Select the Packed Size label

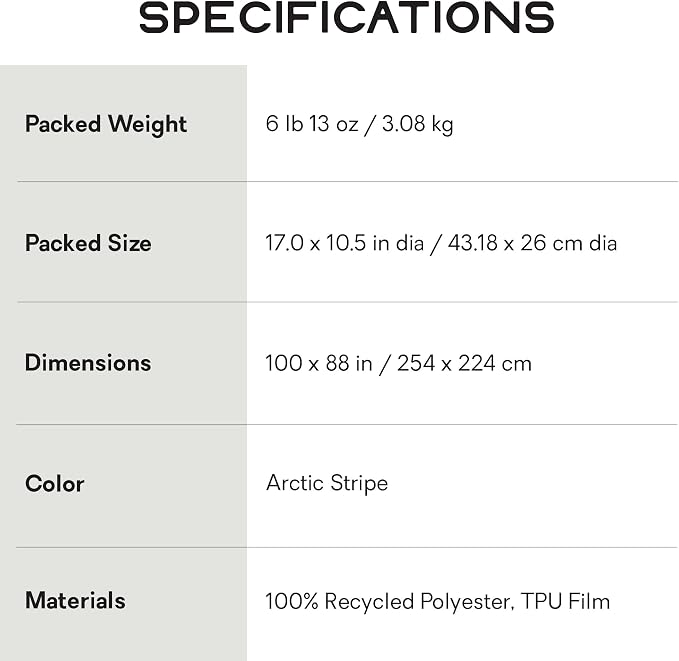(x=88, y=243)
